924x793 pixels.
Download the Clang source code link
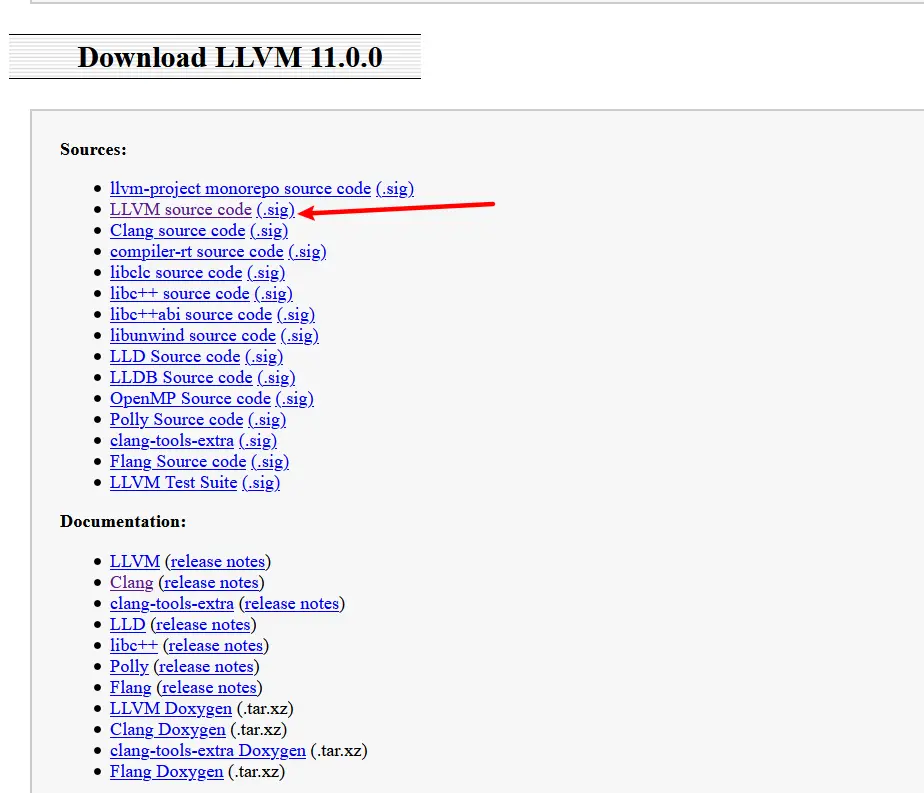tap(177, 230)
